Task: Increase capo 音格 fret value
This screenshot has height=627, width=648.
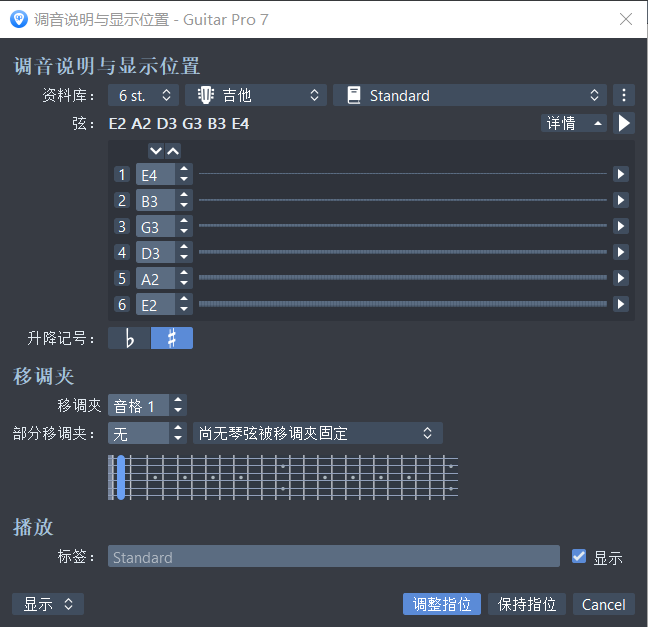Action: click(x=178, y=400)
